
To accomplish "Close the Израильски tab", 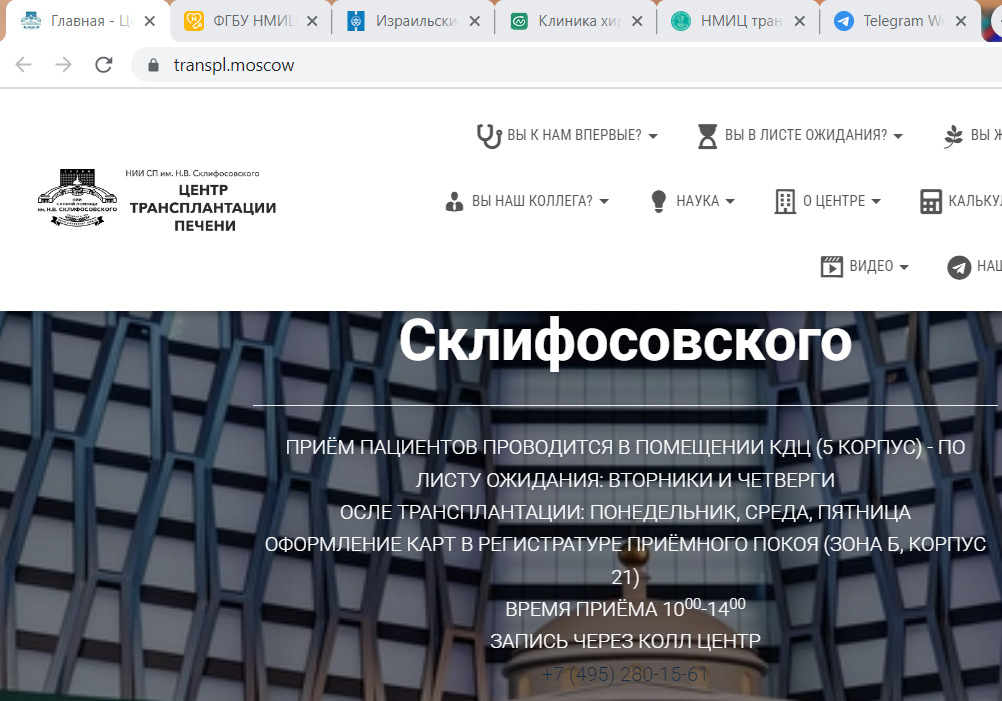I will coord(474,21).
